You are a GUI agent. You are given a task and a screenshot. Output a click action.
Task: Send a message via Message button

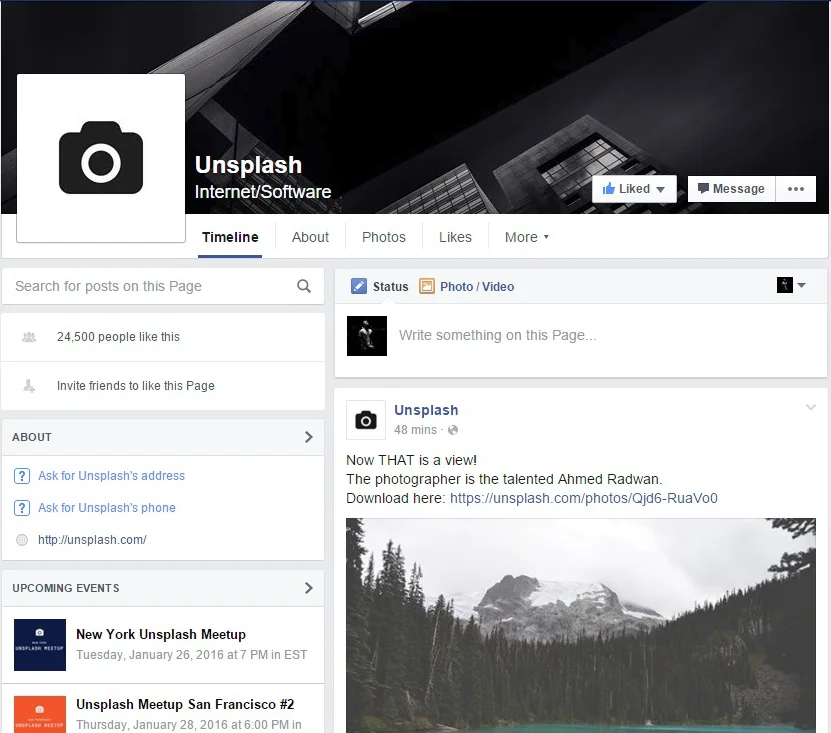[x=731, y=189]
